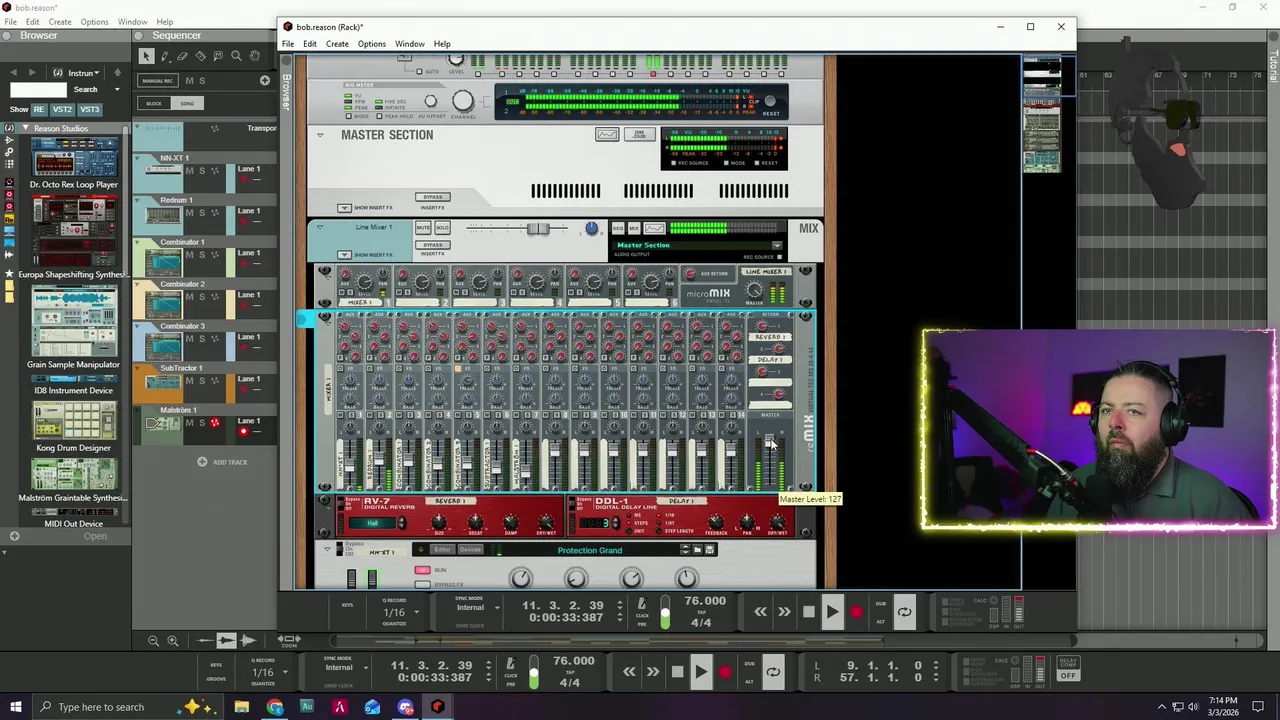Screen dimensions: 1280x720
Task: Click Stop in the Rack window transport
Action: point(808,612)
